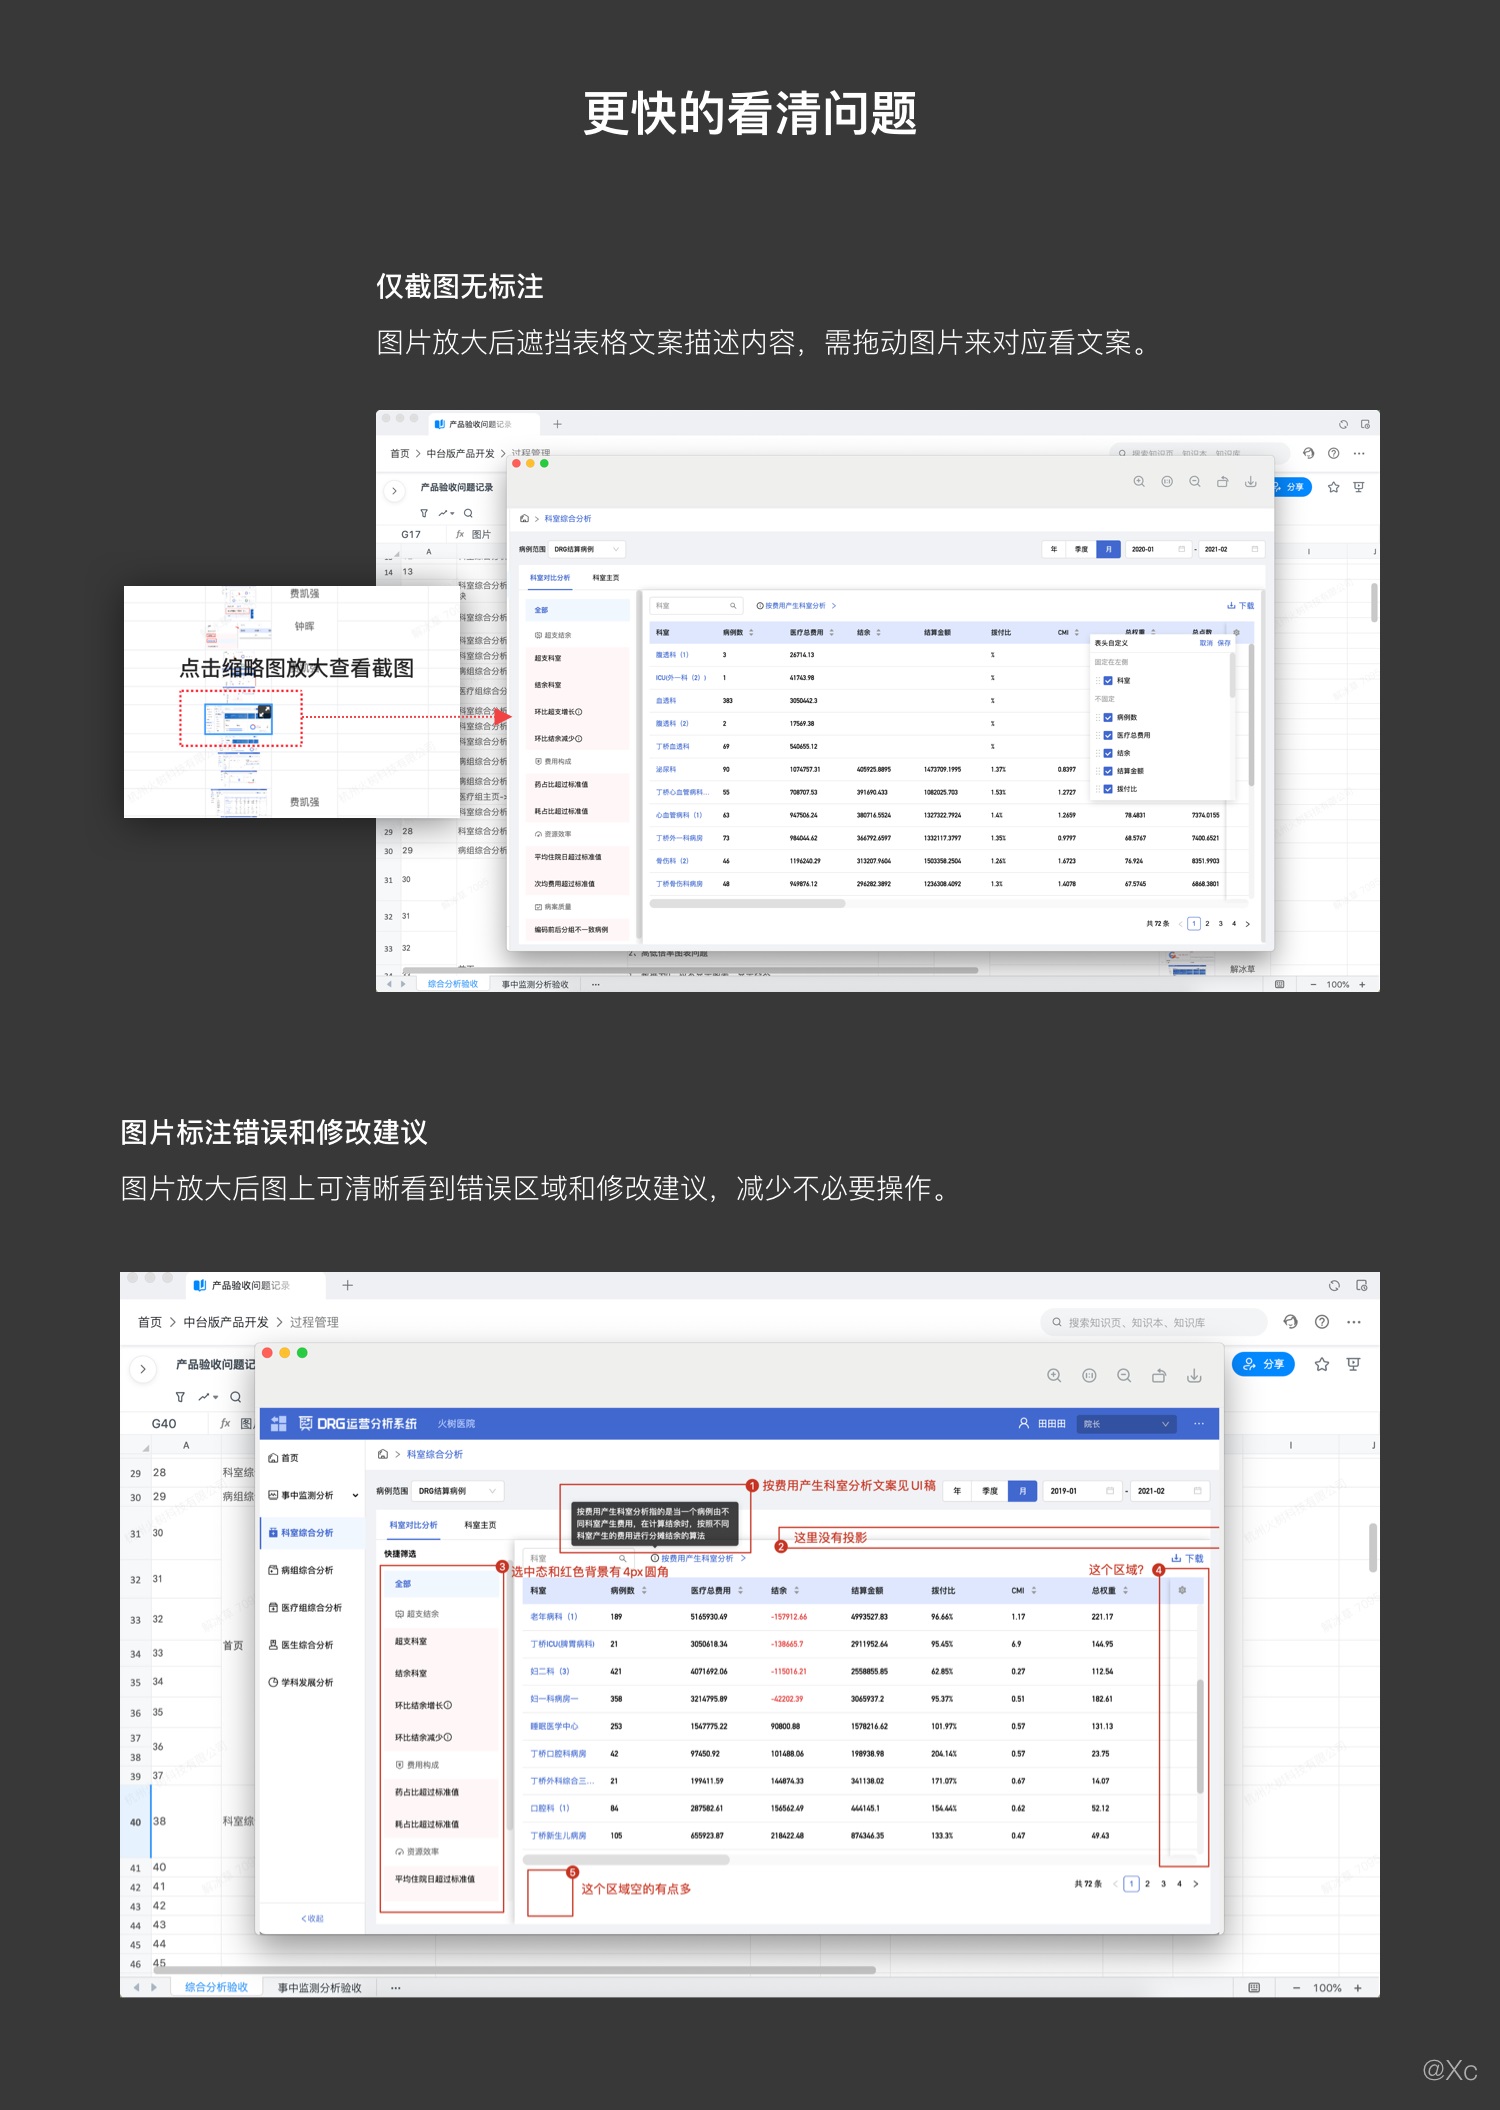Click window-settings icon at annotated screenshot's title bar
Viewport: 1500px width, 2110px height.
1362,1285
